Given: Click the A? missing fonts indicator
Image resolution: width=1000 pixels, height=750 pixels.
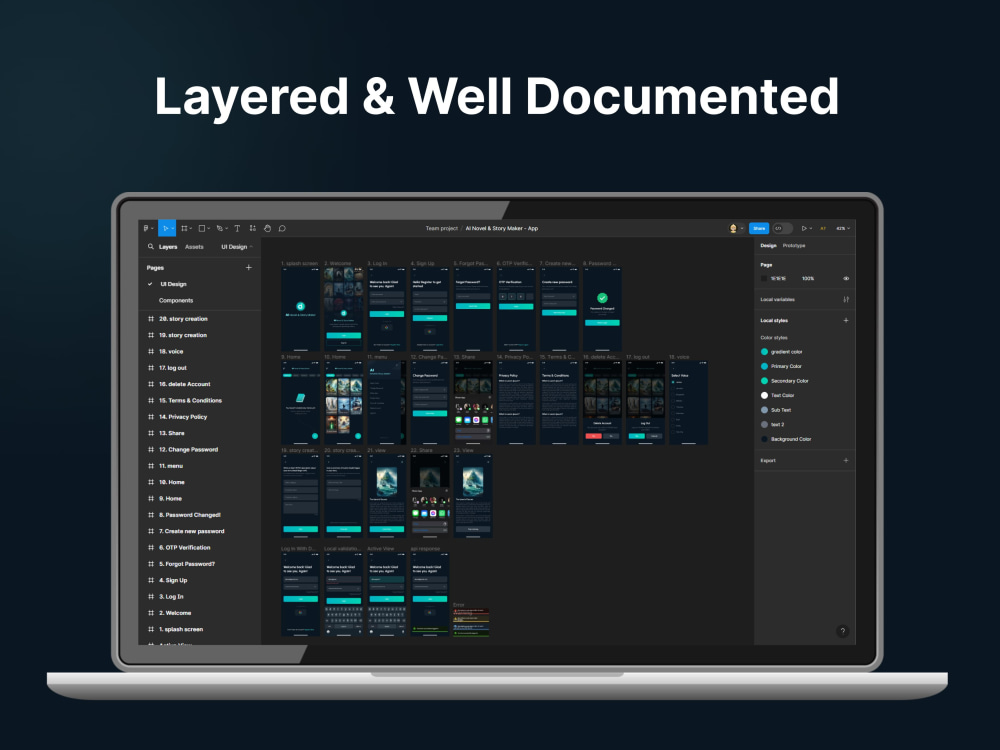Looking at the screenshot, I should pyautogui.click(x=823, y=228).
